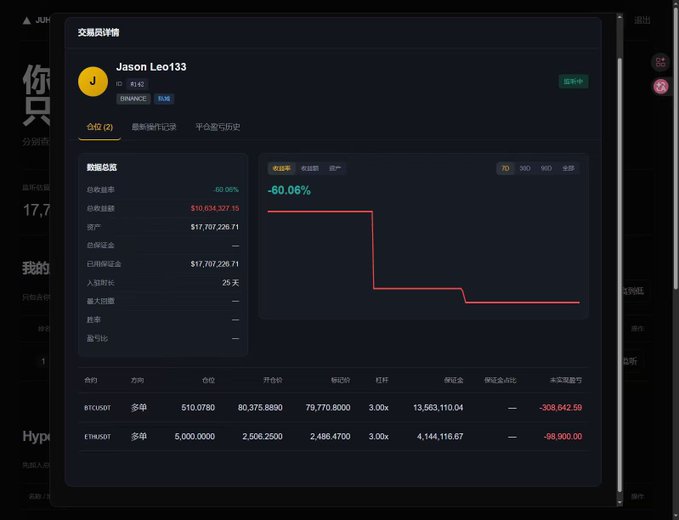
Task: Click the 数据总览 panel heading
Action: (102, 168)
